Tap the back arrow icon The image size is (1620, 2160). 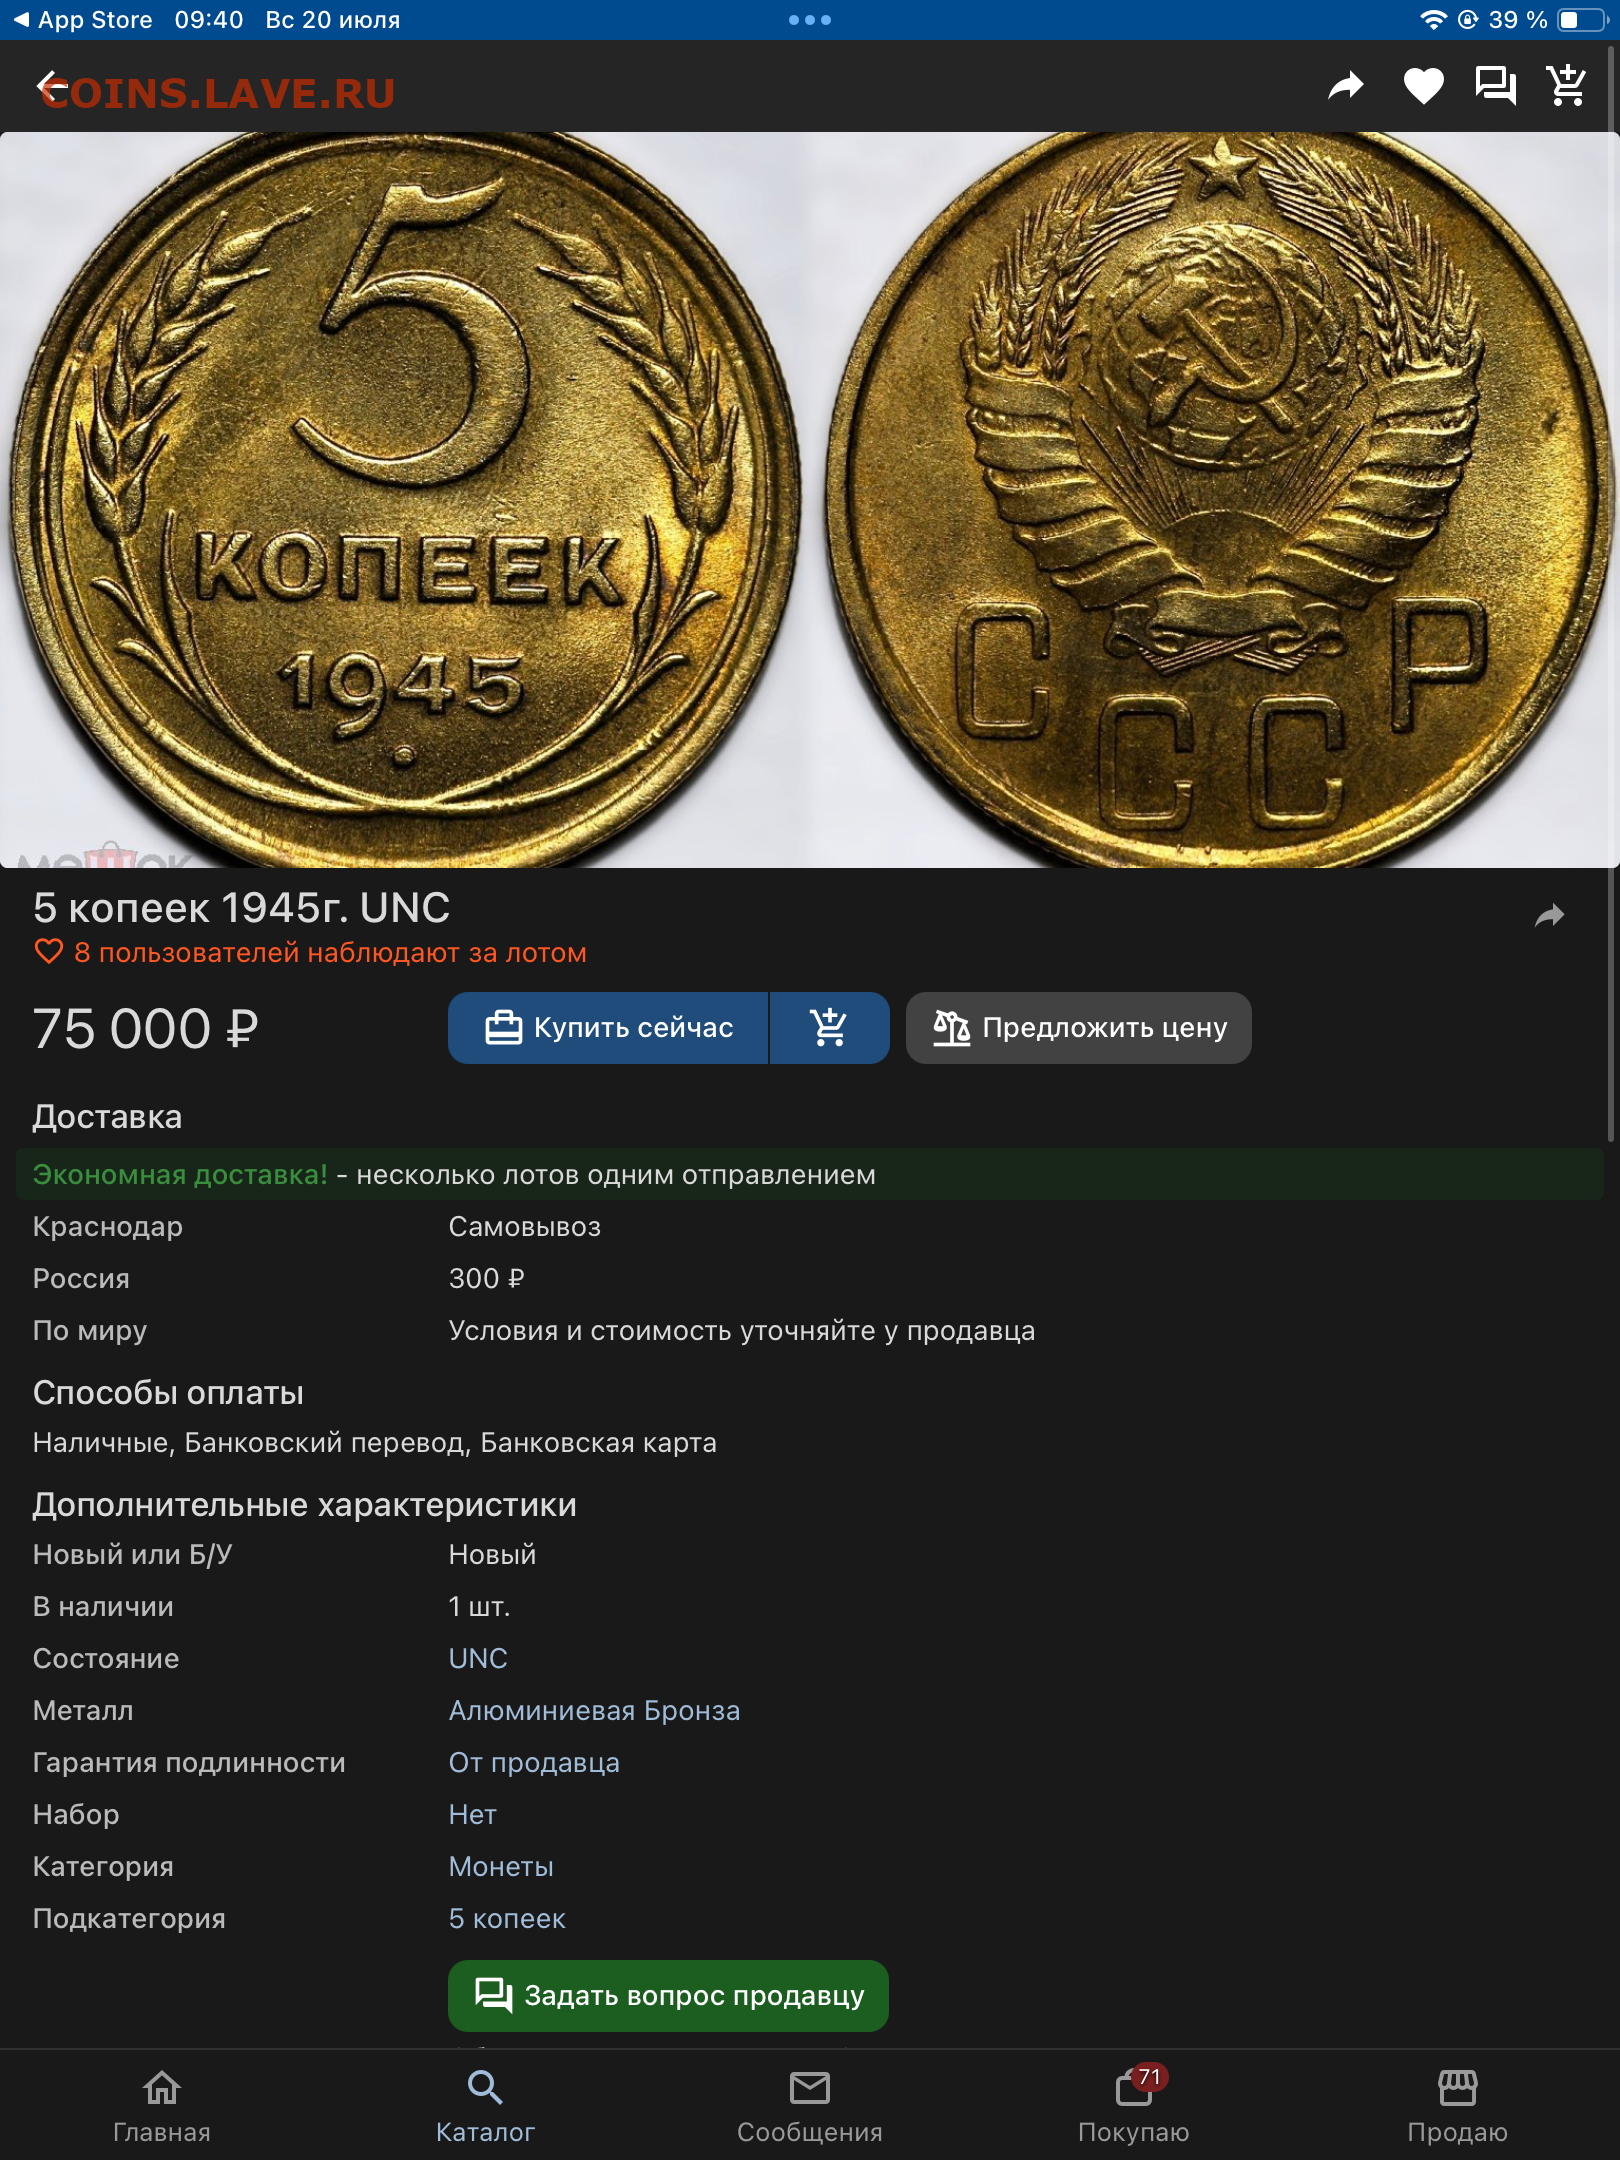pos(52,85)
